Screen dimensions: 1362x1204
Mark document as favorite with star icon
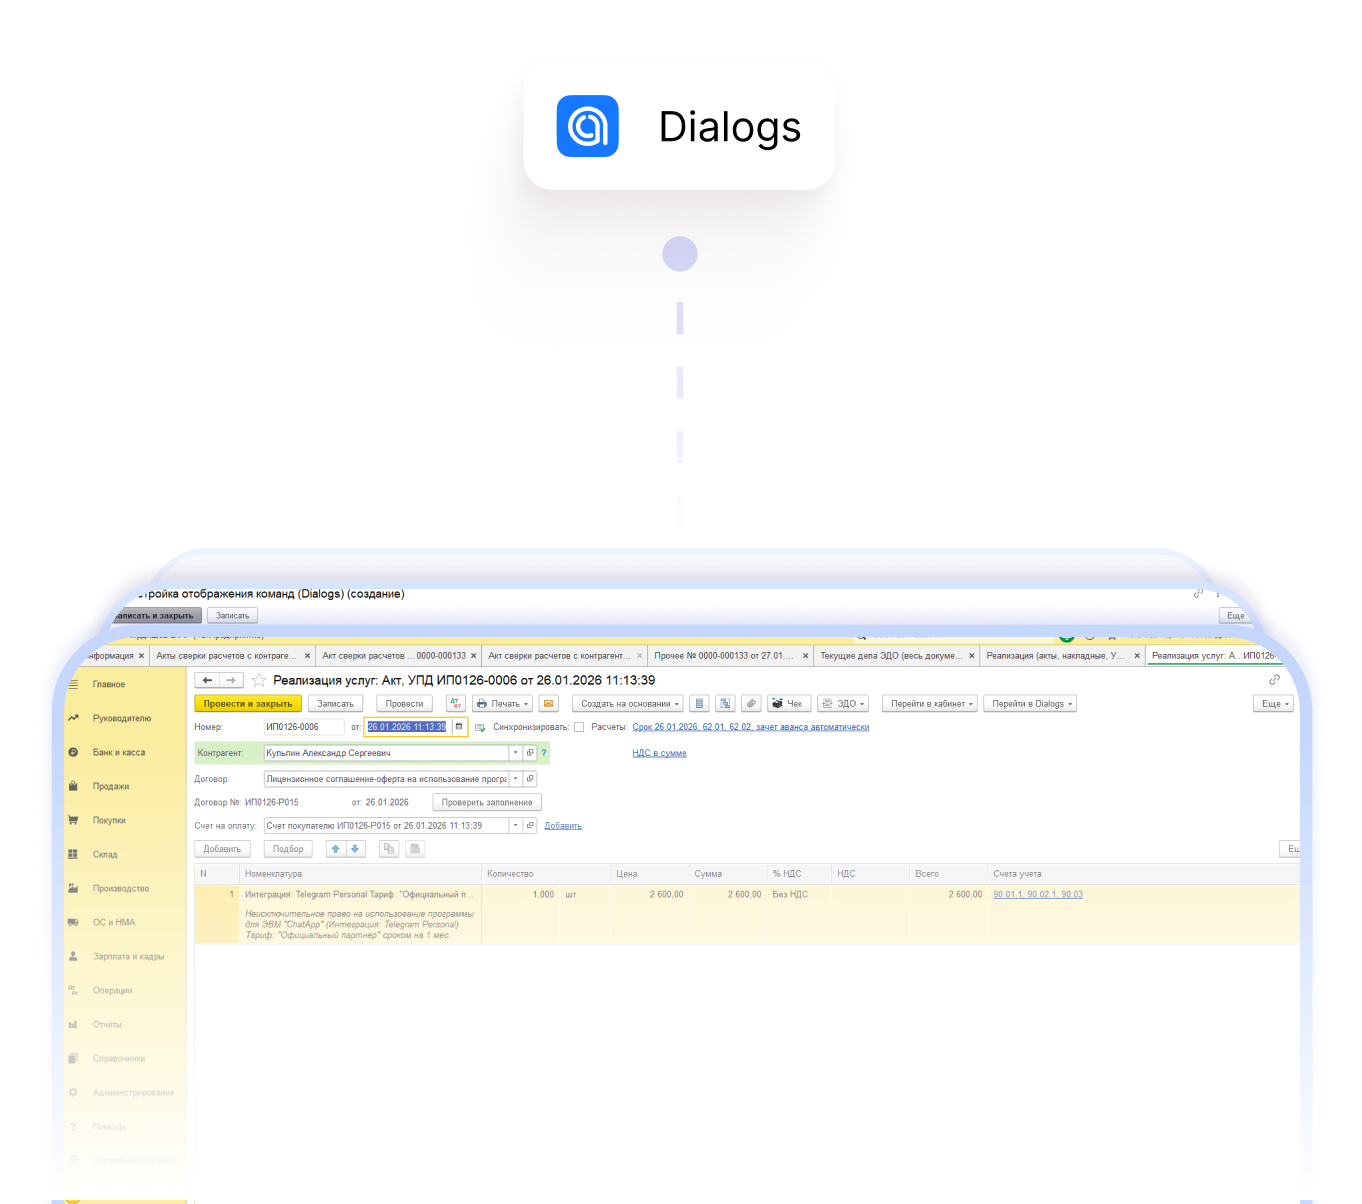pos(259,681)
